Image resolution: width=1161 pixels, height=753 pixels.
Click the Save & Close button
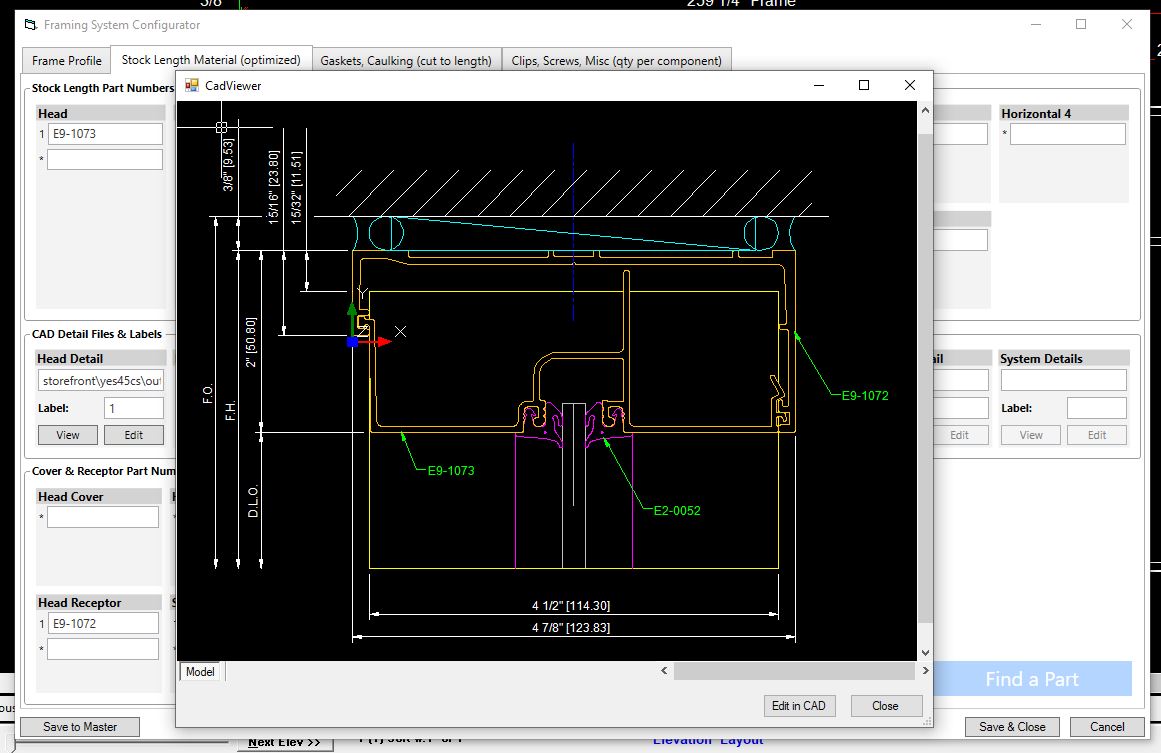tap(1012, 727)
